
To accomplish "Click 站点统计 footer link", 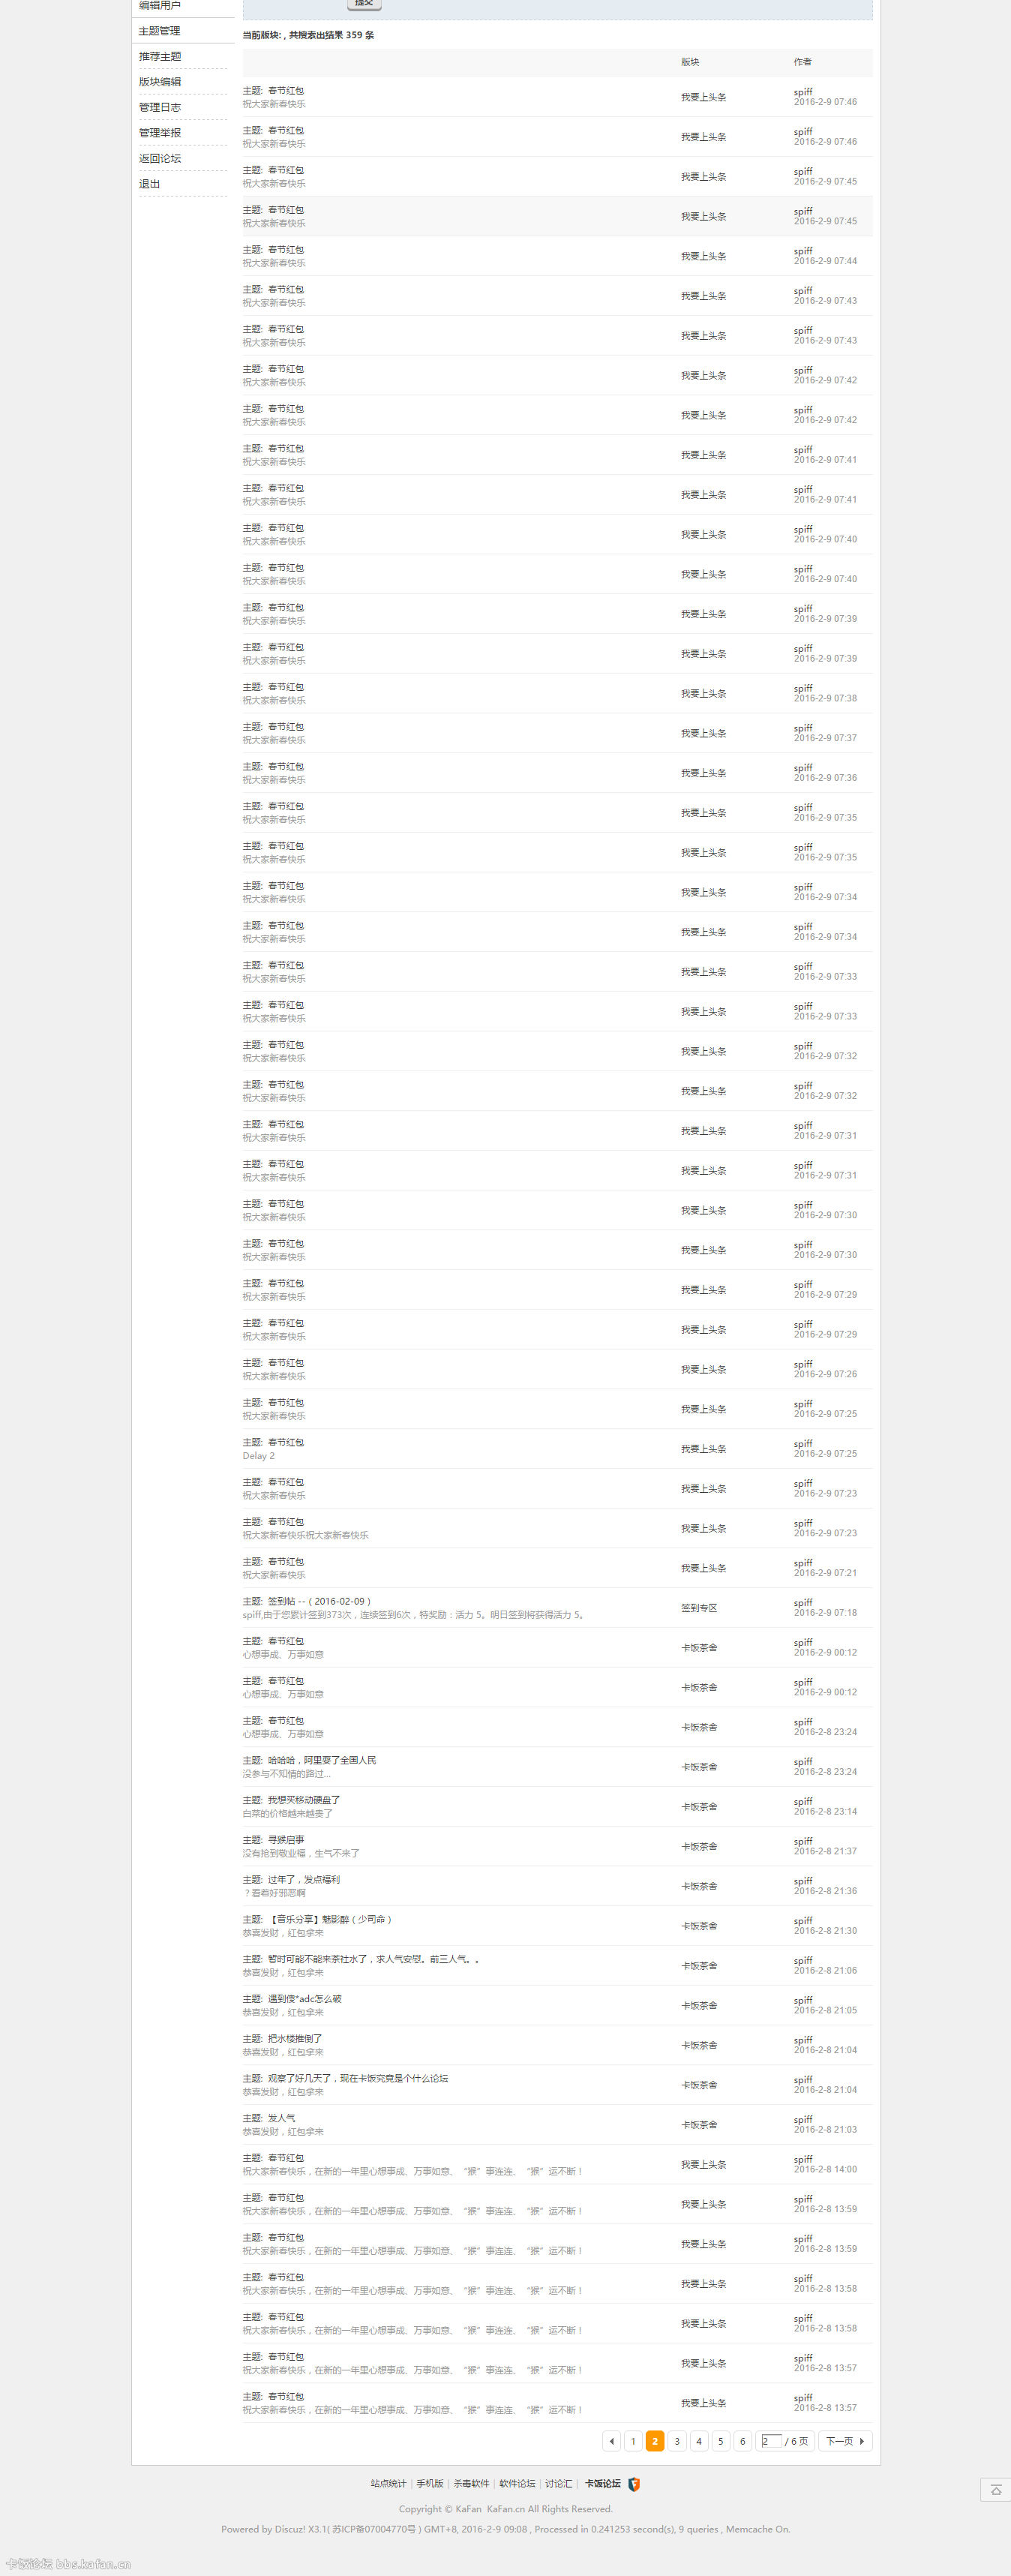I will point(388,2484).
